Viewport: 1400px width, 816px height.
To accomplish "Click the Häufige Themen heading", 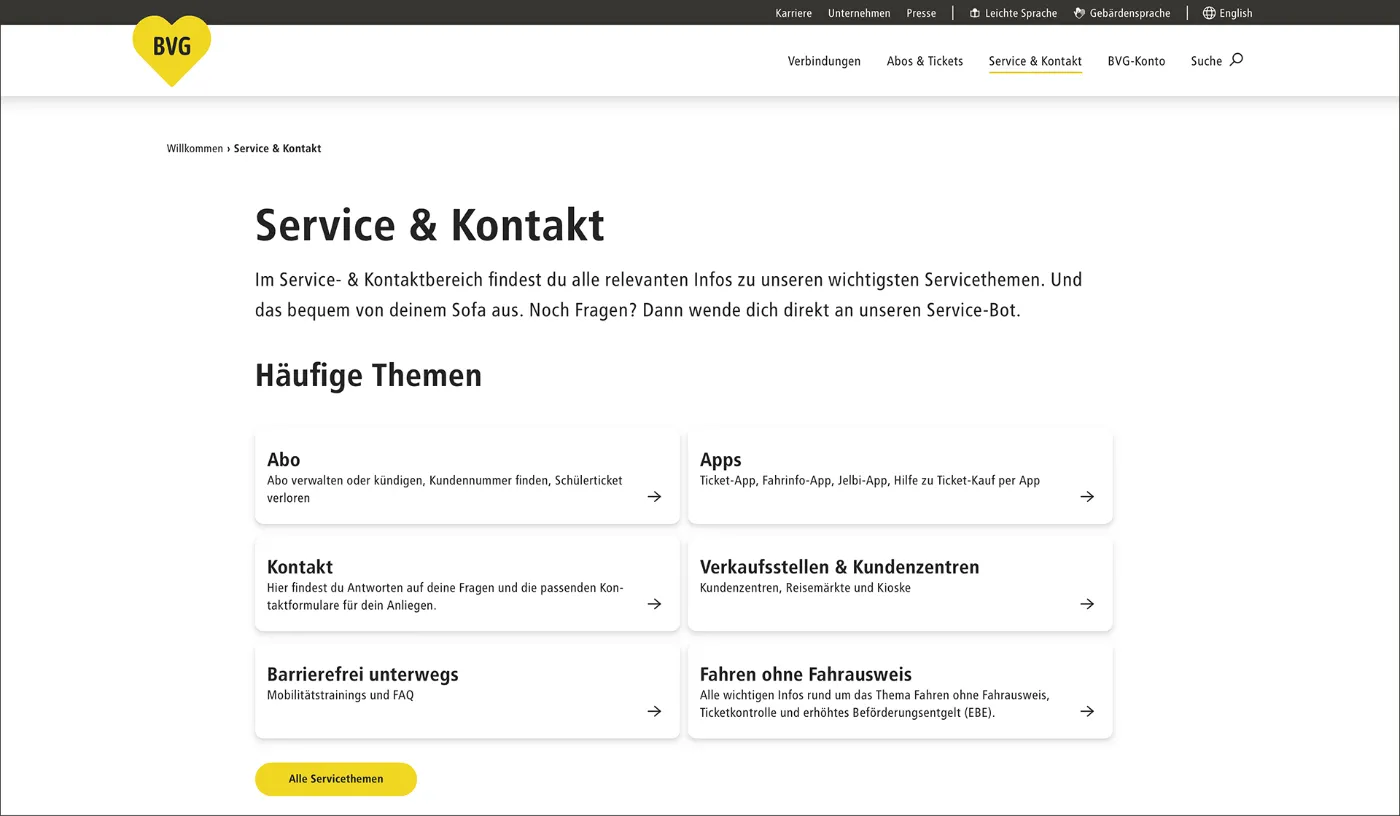I will (369, 376).
